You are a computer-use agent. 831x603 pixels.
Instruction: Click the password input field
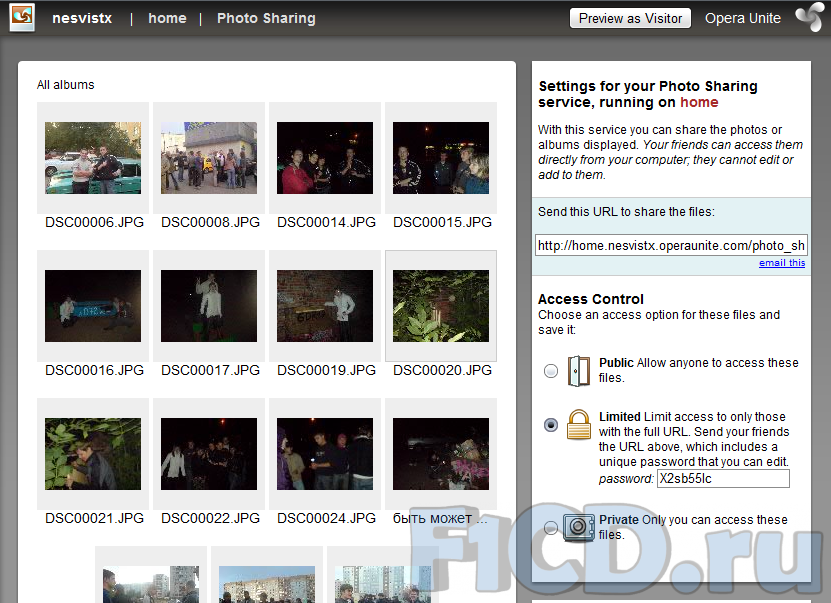[x=723, y=478]
